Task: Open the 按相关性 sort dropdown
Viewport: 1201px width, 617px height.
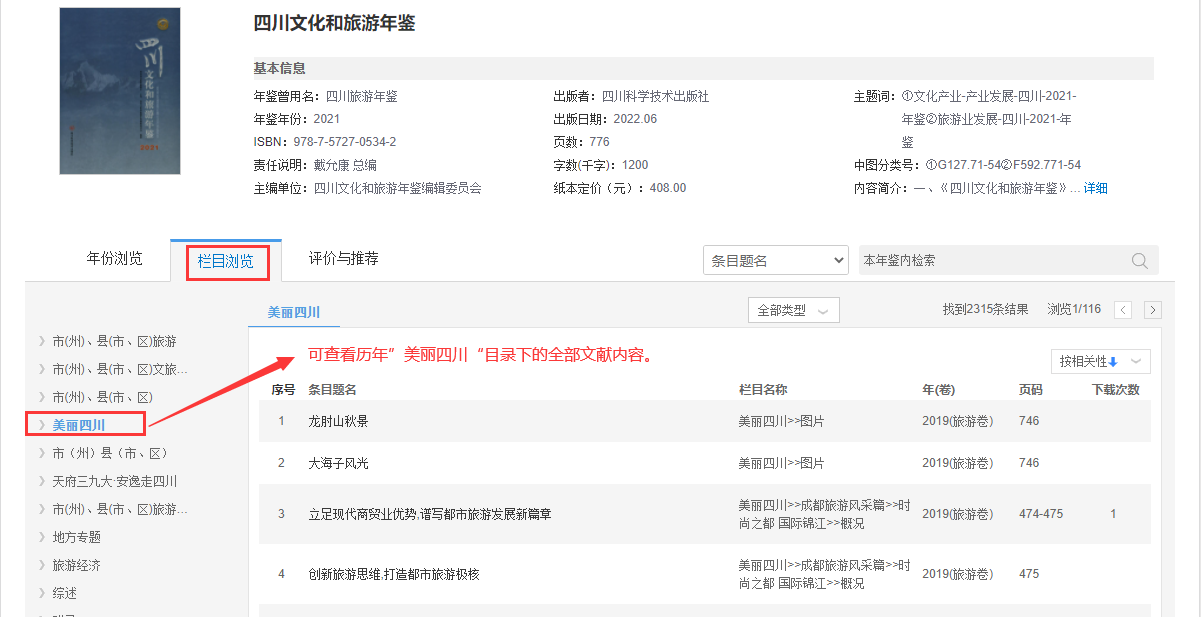Action: point(1100,361)
